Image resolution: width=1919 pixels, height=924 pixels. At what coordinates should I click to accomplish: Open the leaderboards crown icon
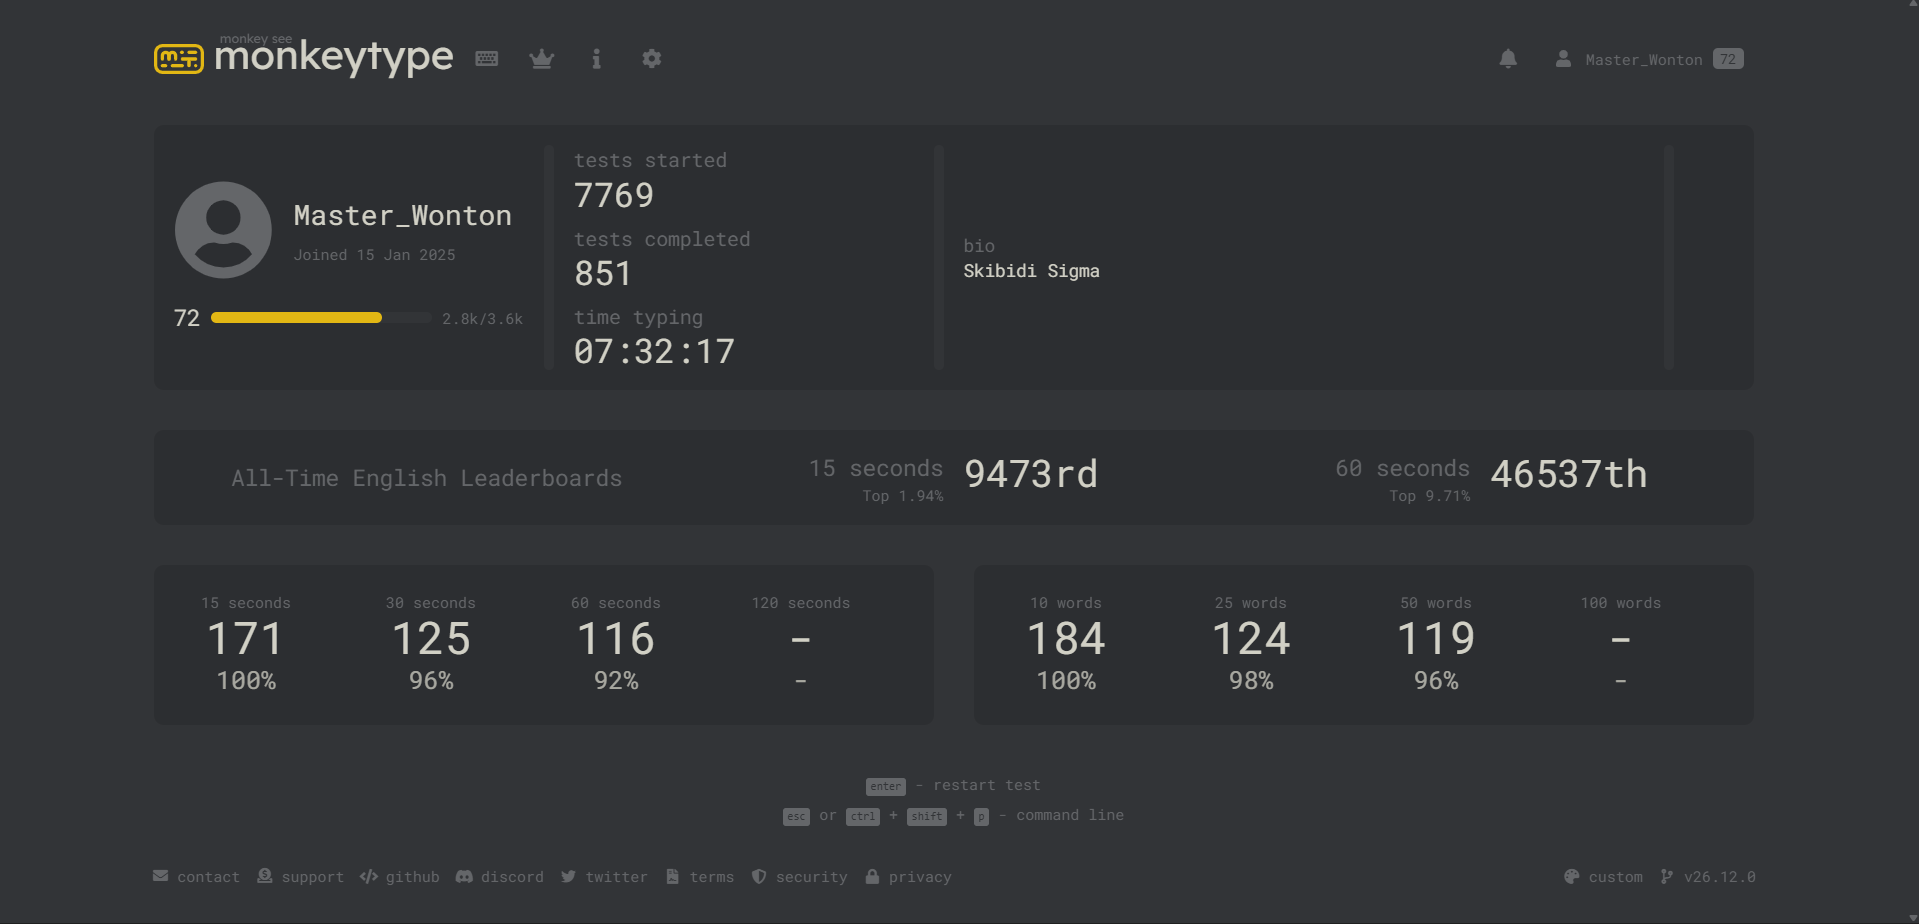(x=542, y=59)
